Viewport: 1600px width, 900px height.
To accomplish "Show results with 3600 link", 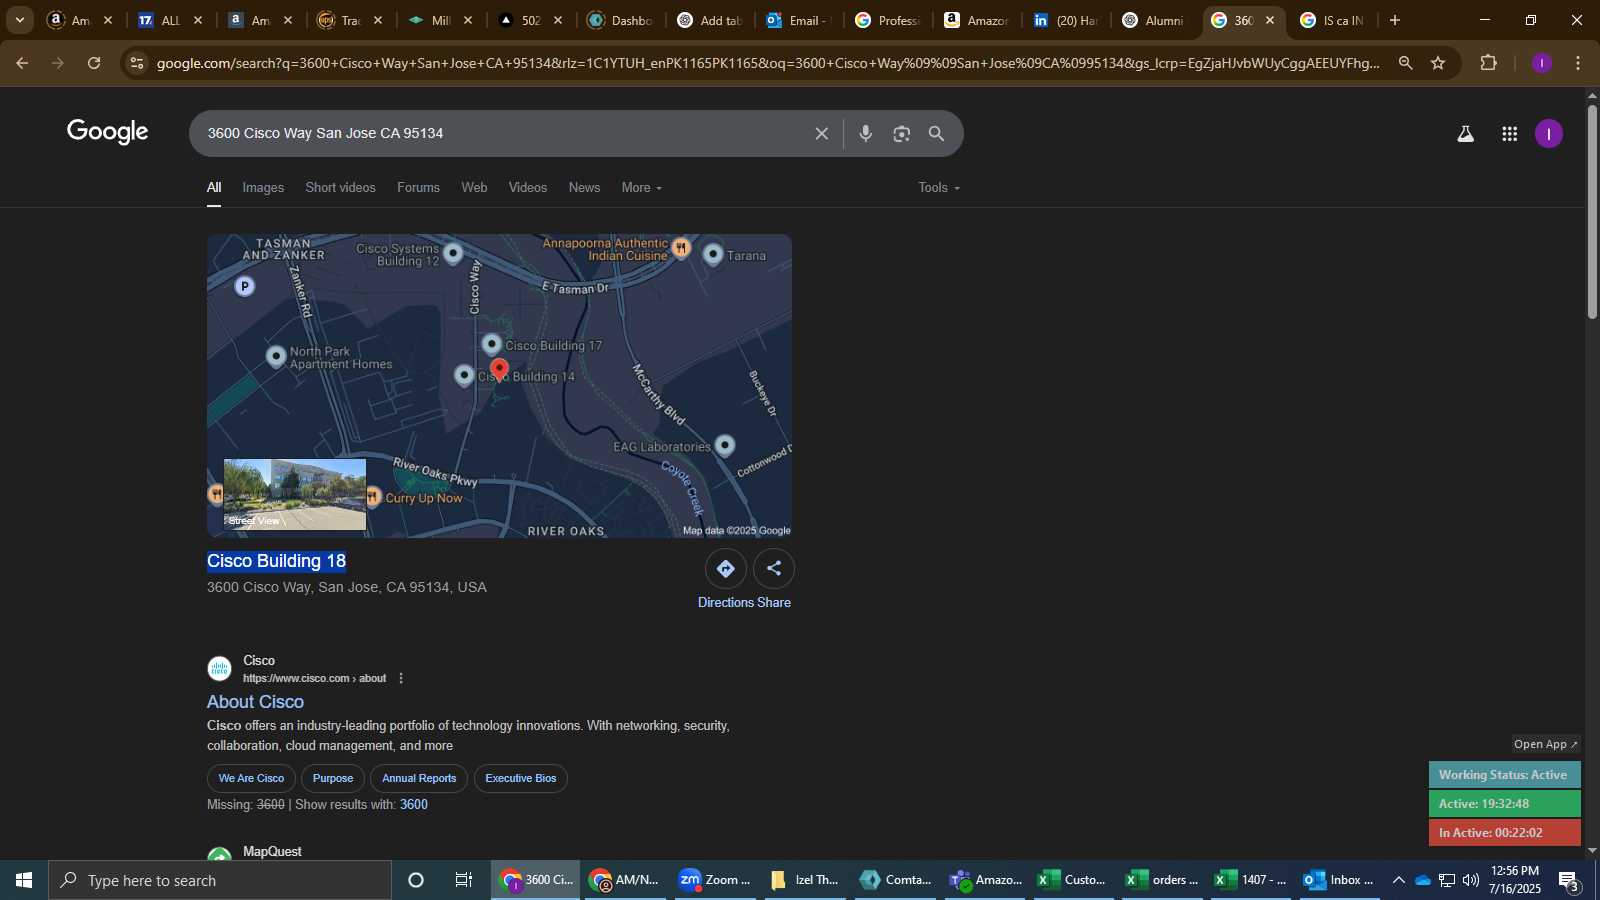I will [x=414, y=804].
